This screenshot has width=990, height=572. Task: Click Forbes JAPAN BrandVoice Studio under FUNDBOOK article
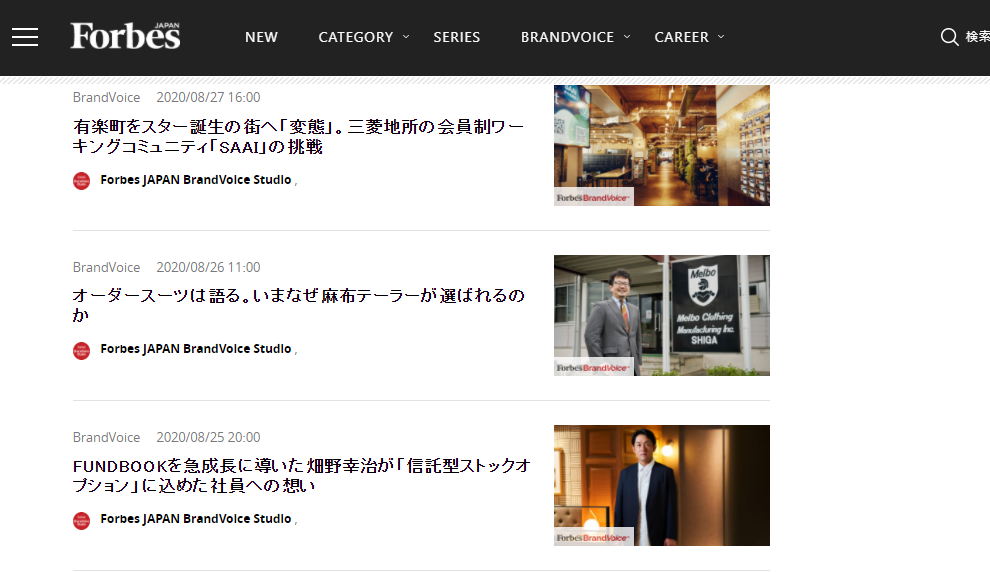(x=196, y=519)
